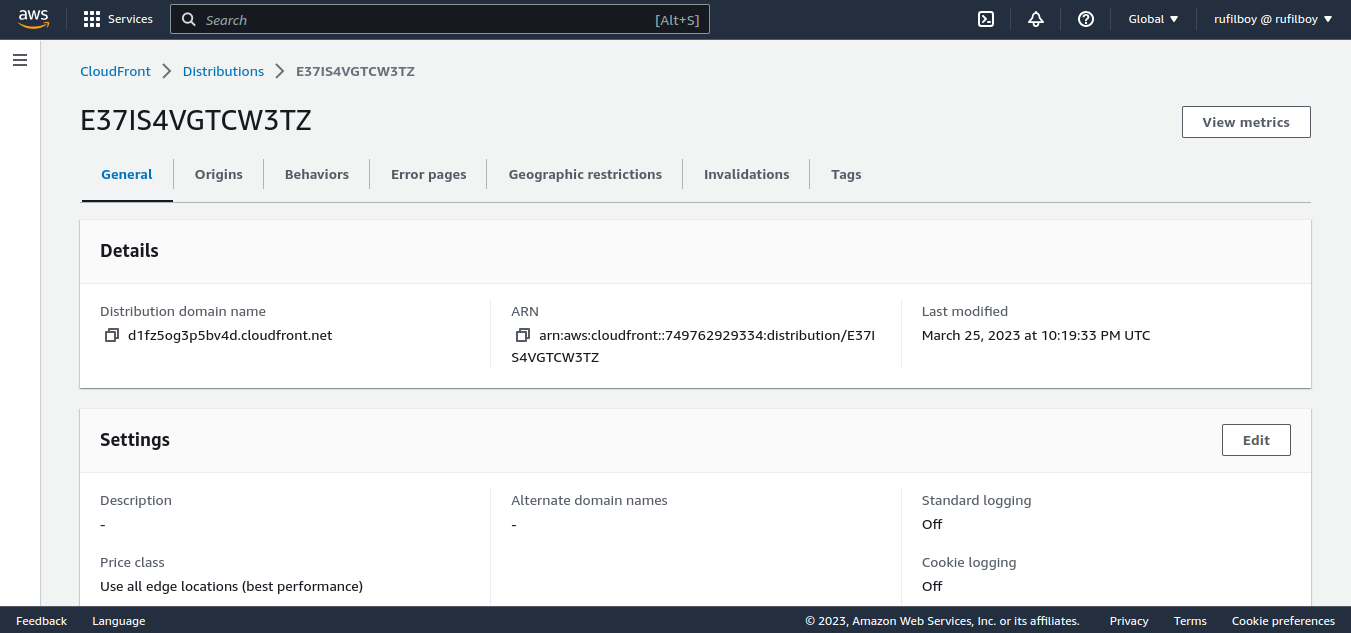Copy the distribution ARN
1351x633 pixels.
pos(523,335)
